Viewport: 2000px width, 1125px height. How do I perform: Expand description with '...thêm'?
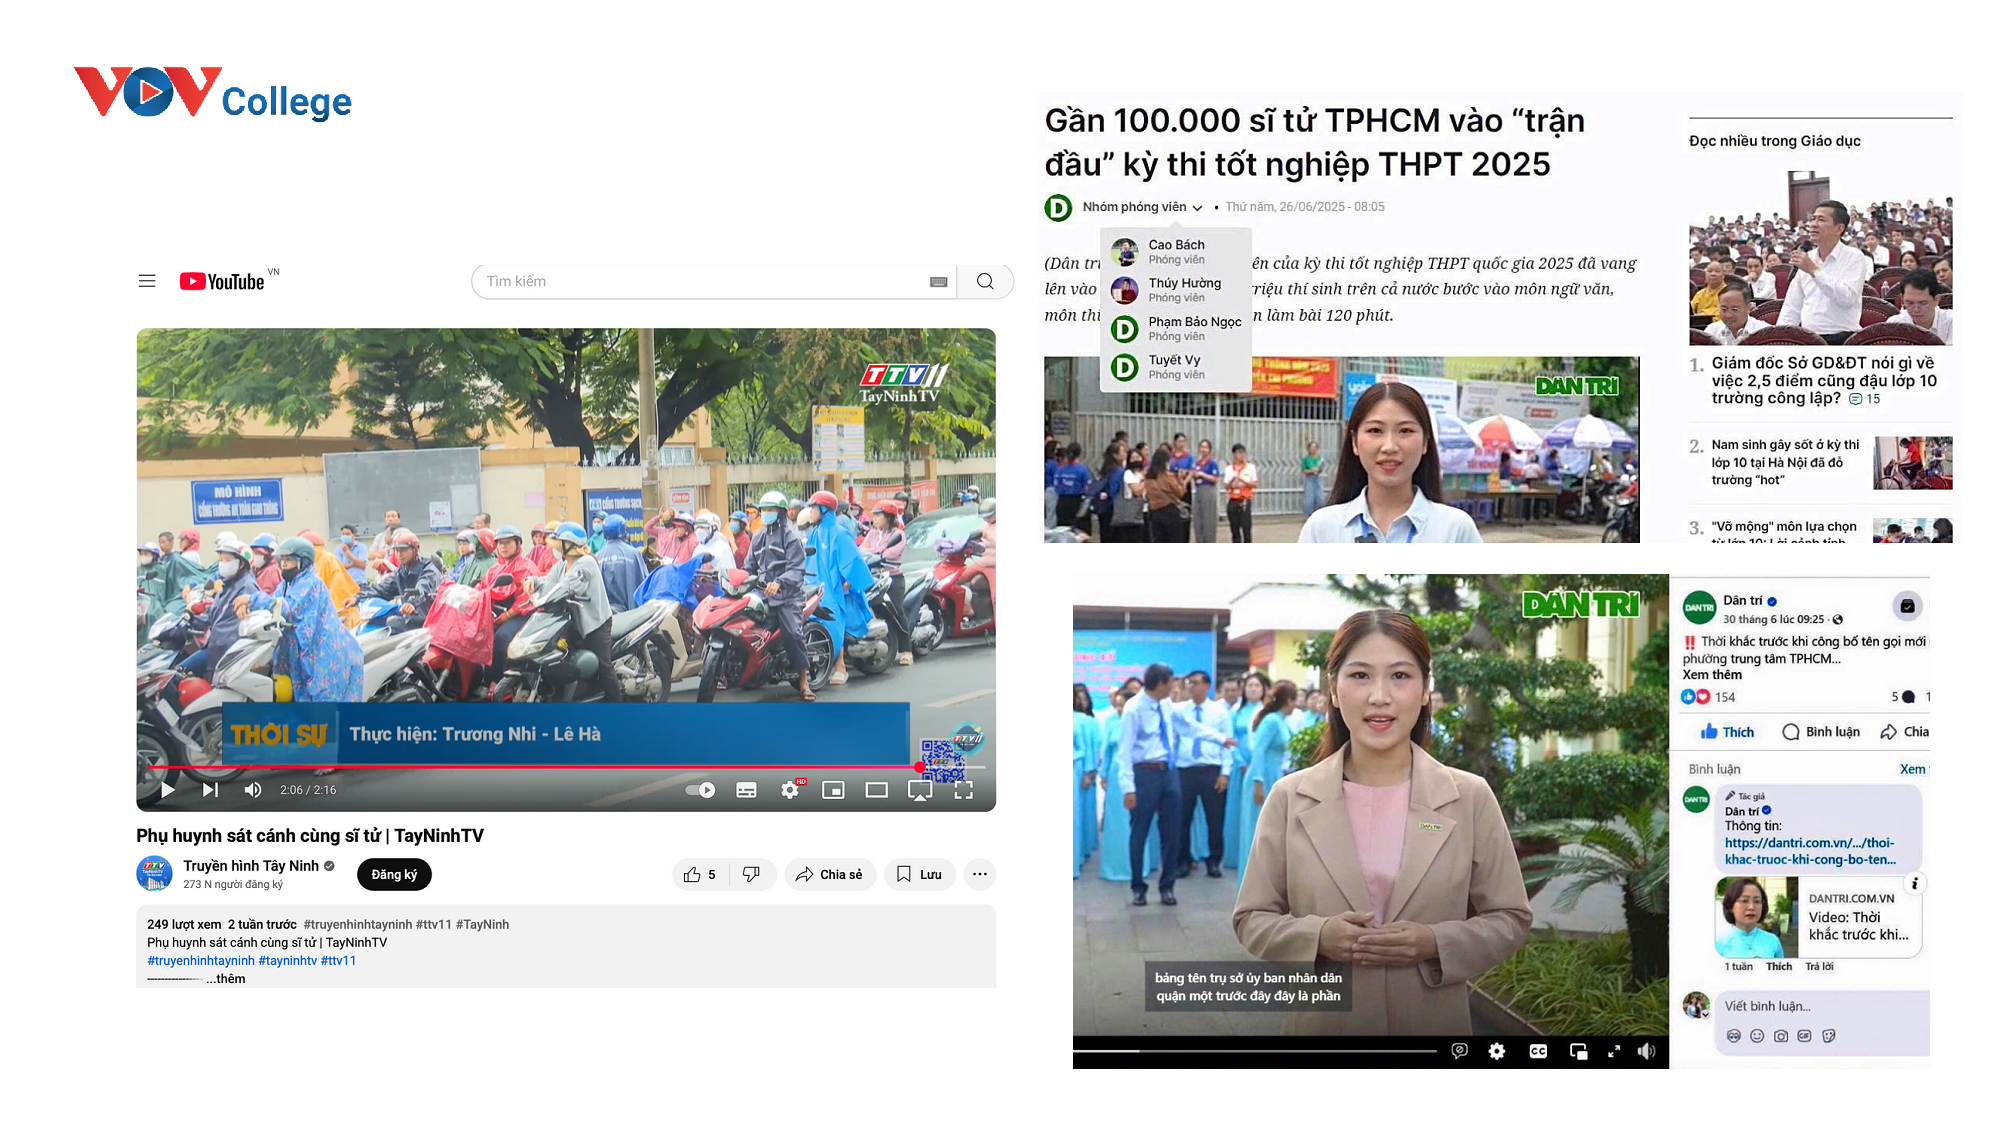click(226, 979)
